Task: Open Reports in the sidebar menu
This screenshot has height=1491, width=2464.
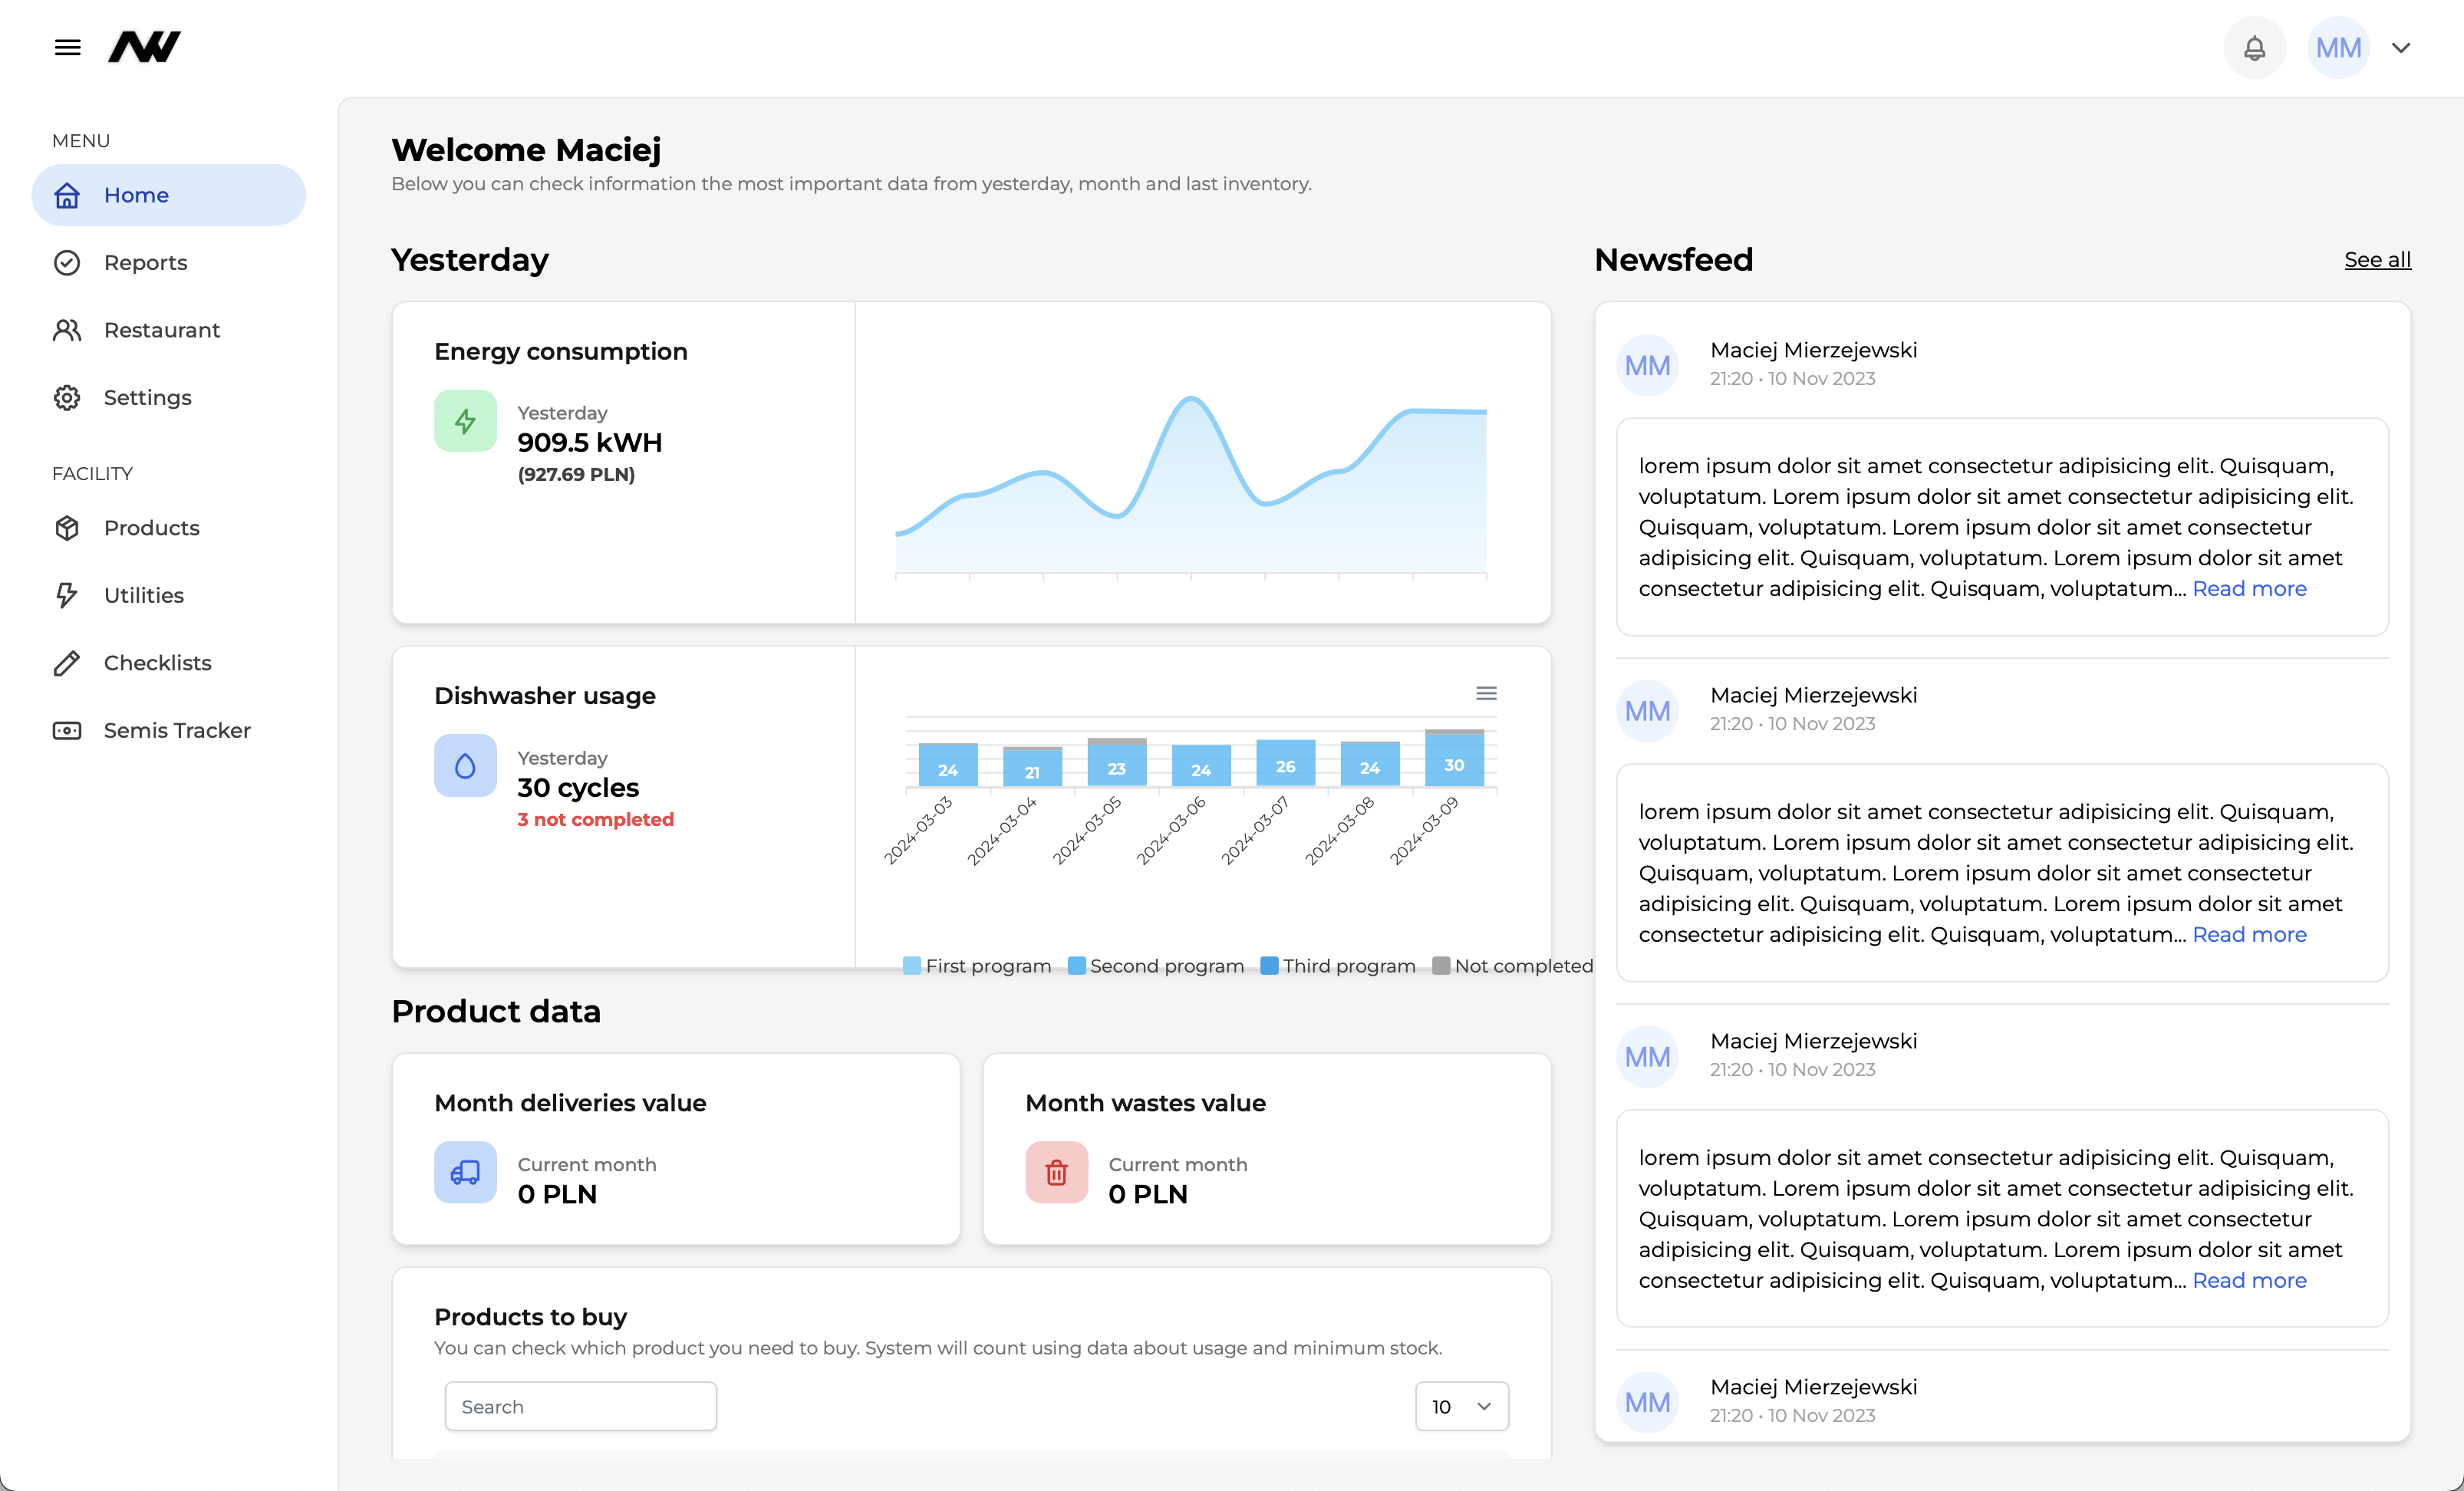Action: pyautogui.click(x=145, y=262)
